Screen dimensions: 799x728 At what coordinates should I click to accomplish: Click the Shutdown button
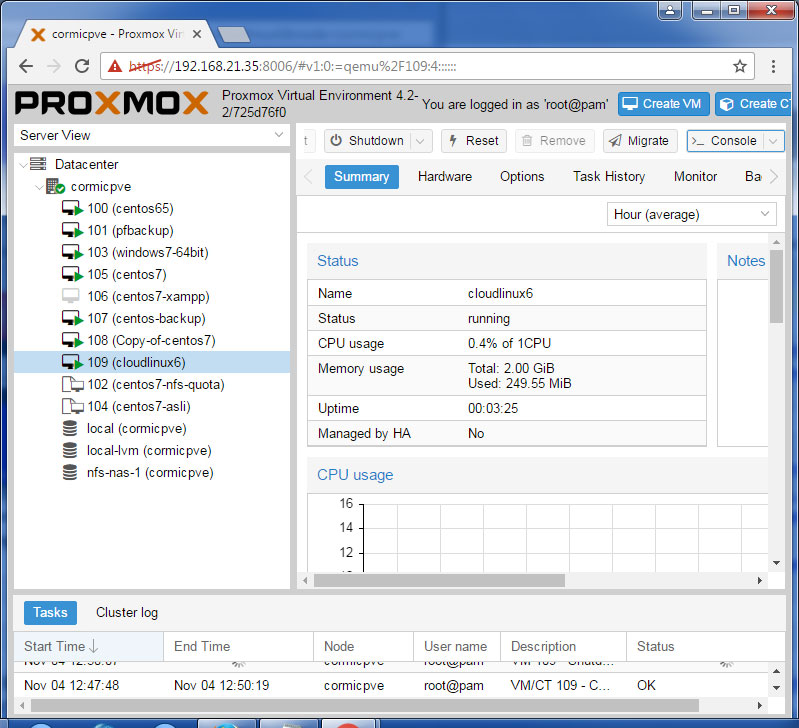coord(368,141)
